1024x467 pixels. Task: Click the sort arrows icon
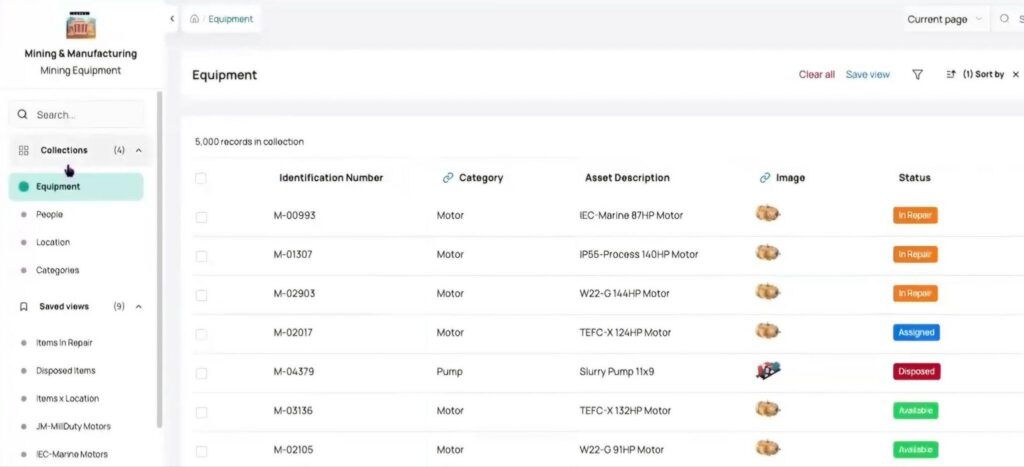point(950,75)
